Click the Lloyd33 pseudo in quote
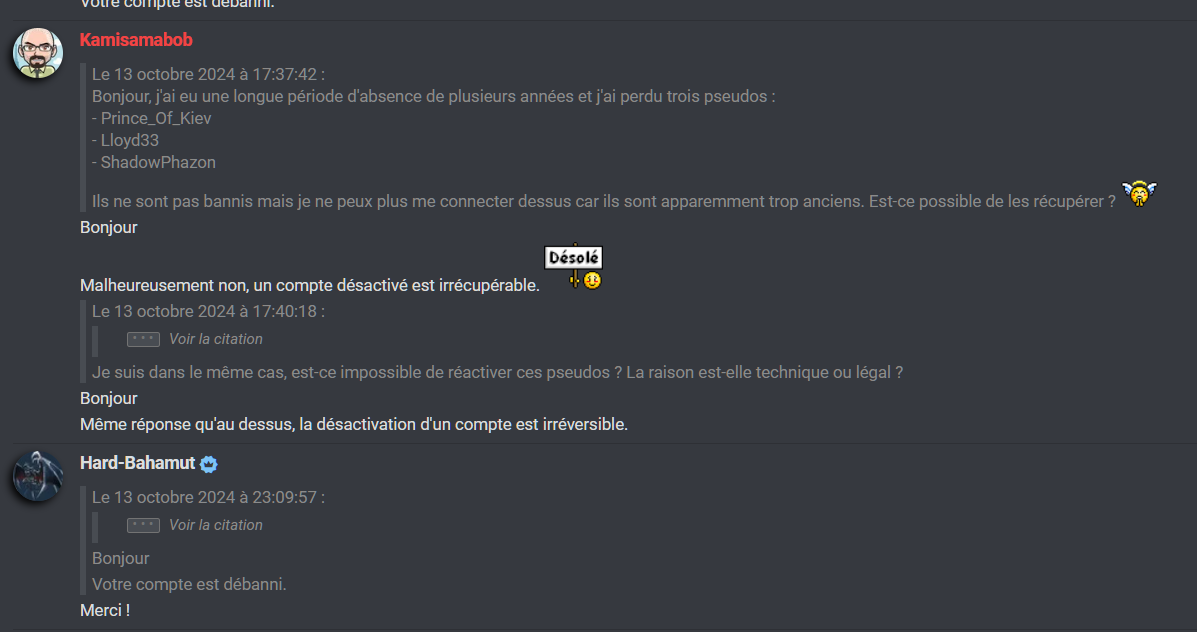The width and height of the screenshot is (1197, 632). [x=130, y=140]
